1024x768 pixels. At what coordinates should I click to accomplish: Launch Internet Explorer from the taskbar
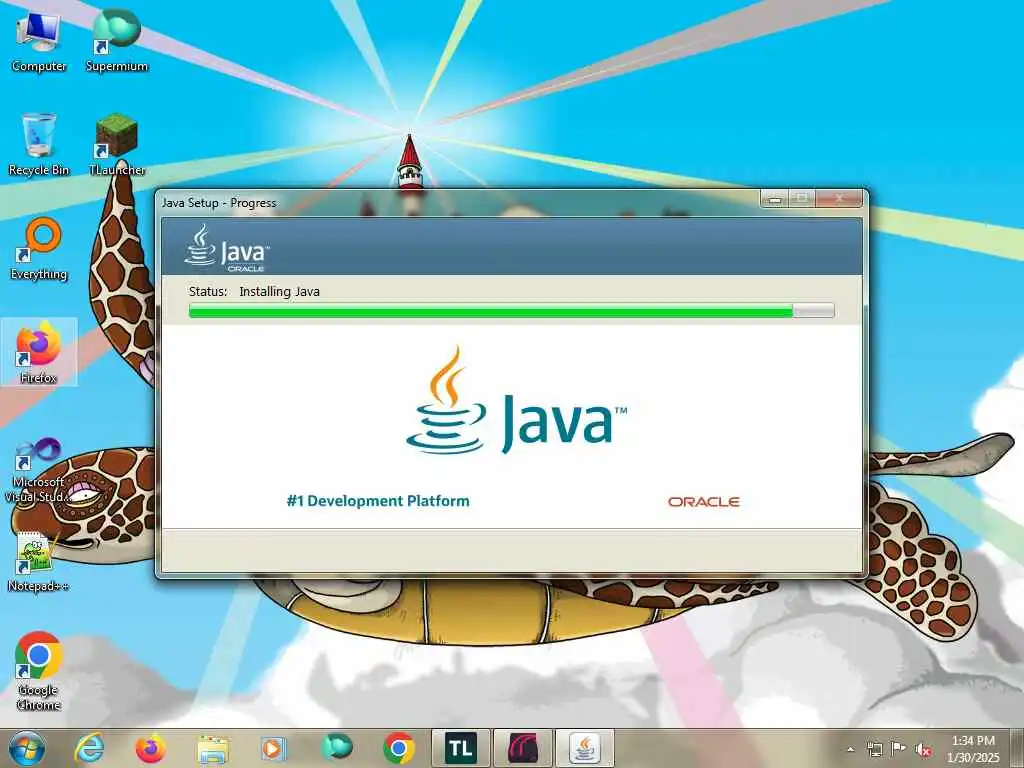[89, 748]
